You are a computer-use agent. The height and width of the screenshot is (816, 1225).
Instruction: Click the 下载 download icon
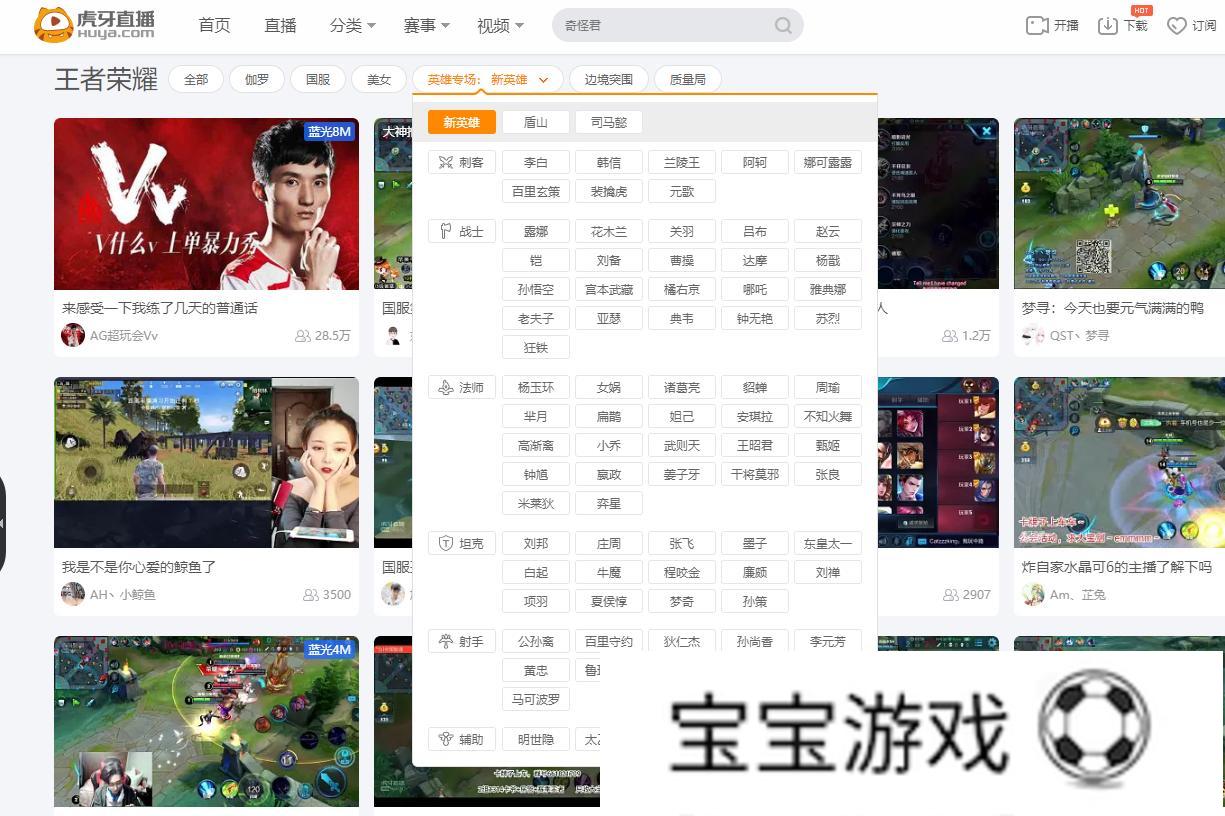pos(1107,25)
